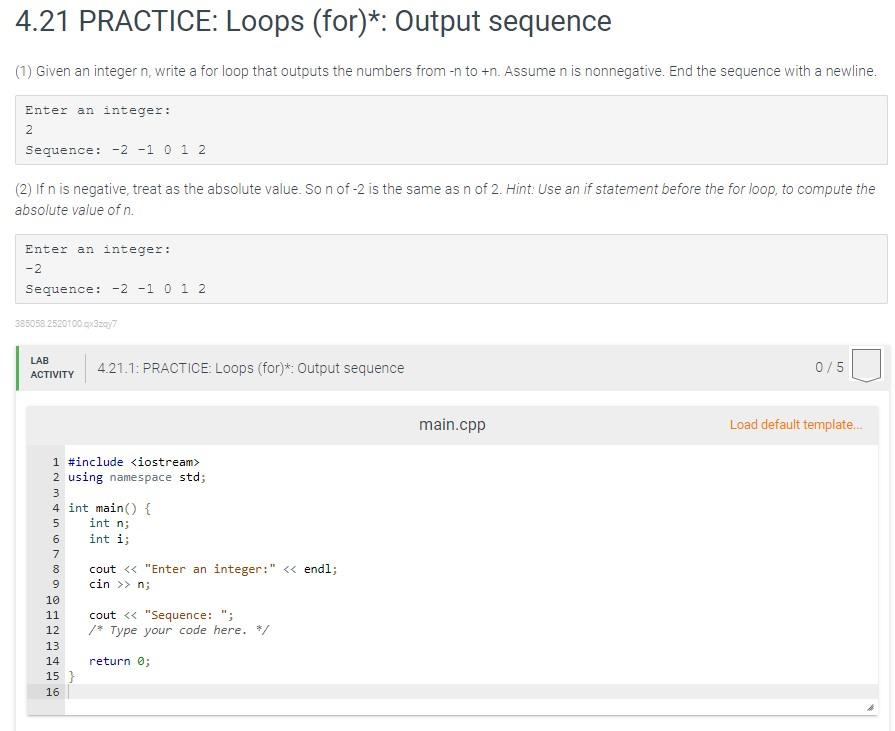Click the 'using namespace std;' line
This screenshot has height=731, width=895.
(x=137, y=477)
